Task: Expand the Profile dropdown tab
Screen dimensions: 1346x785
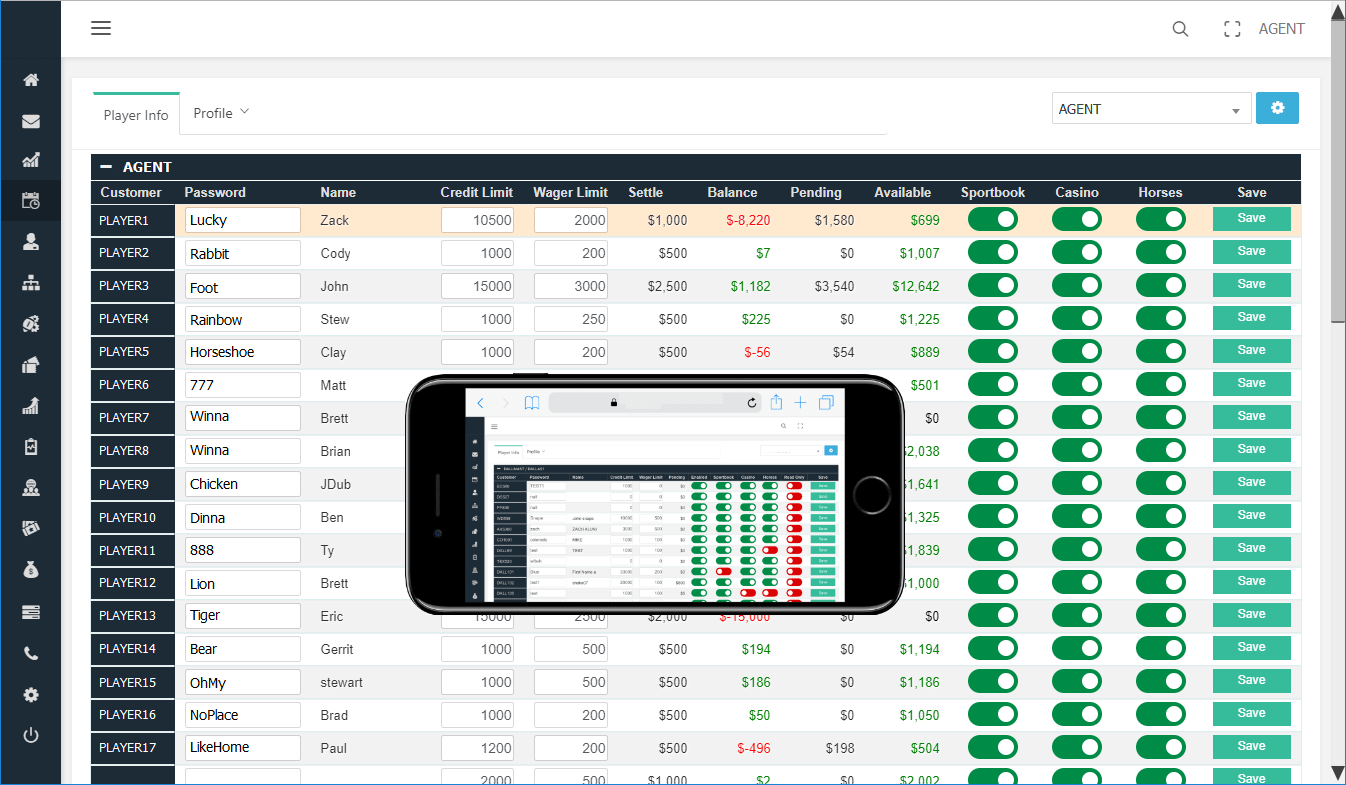Action: click(221, 113)
